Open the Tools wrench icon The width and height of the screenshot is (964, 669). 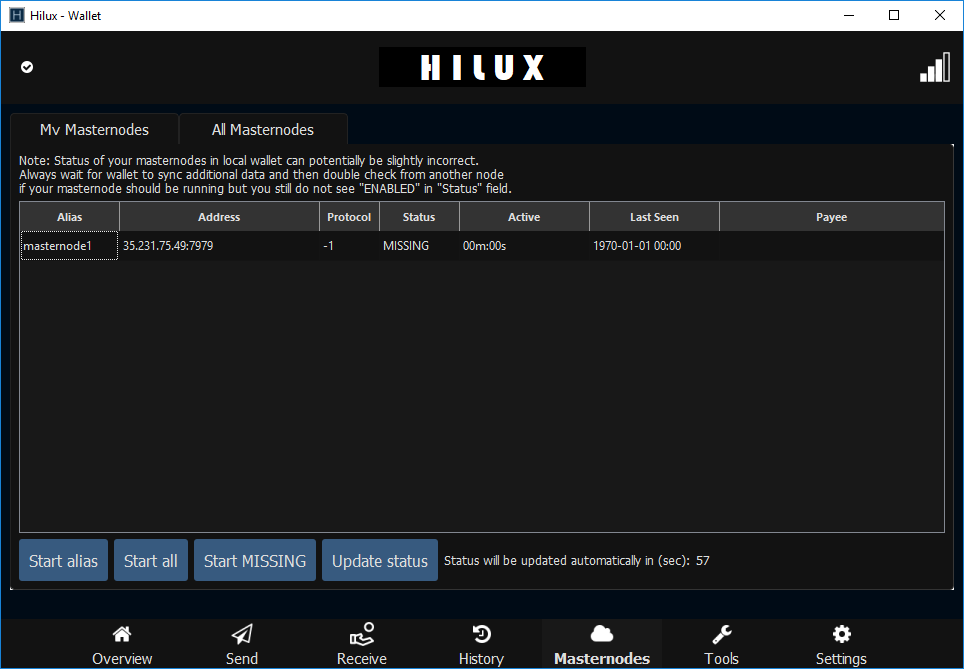pyautogui.click(x=721, y=634)
